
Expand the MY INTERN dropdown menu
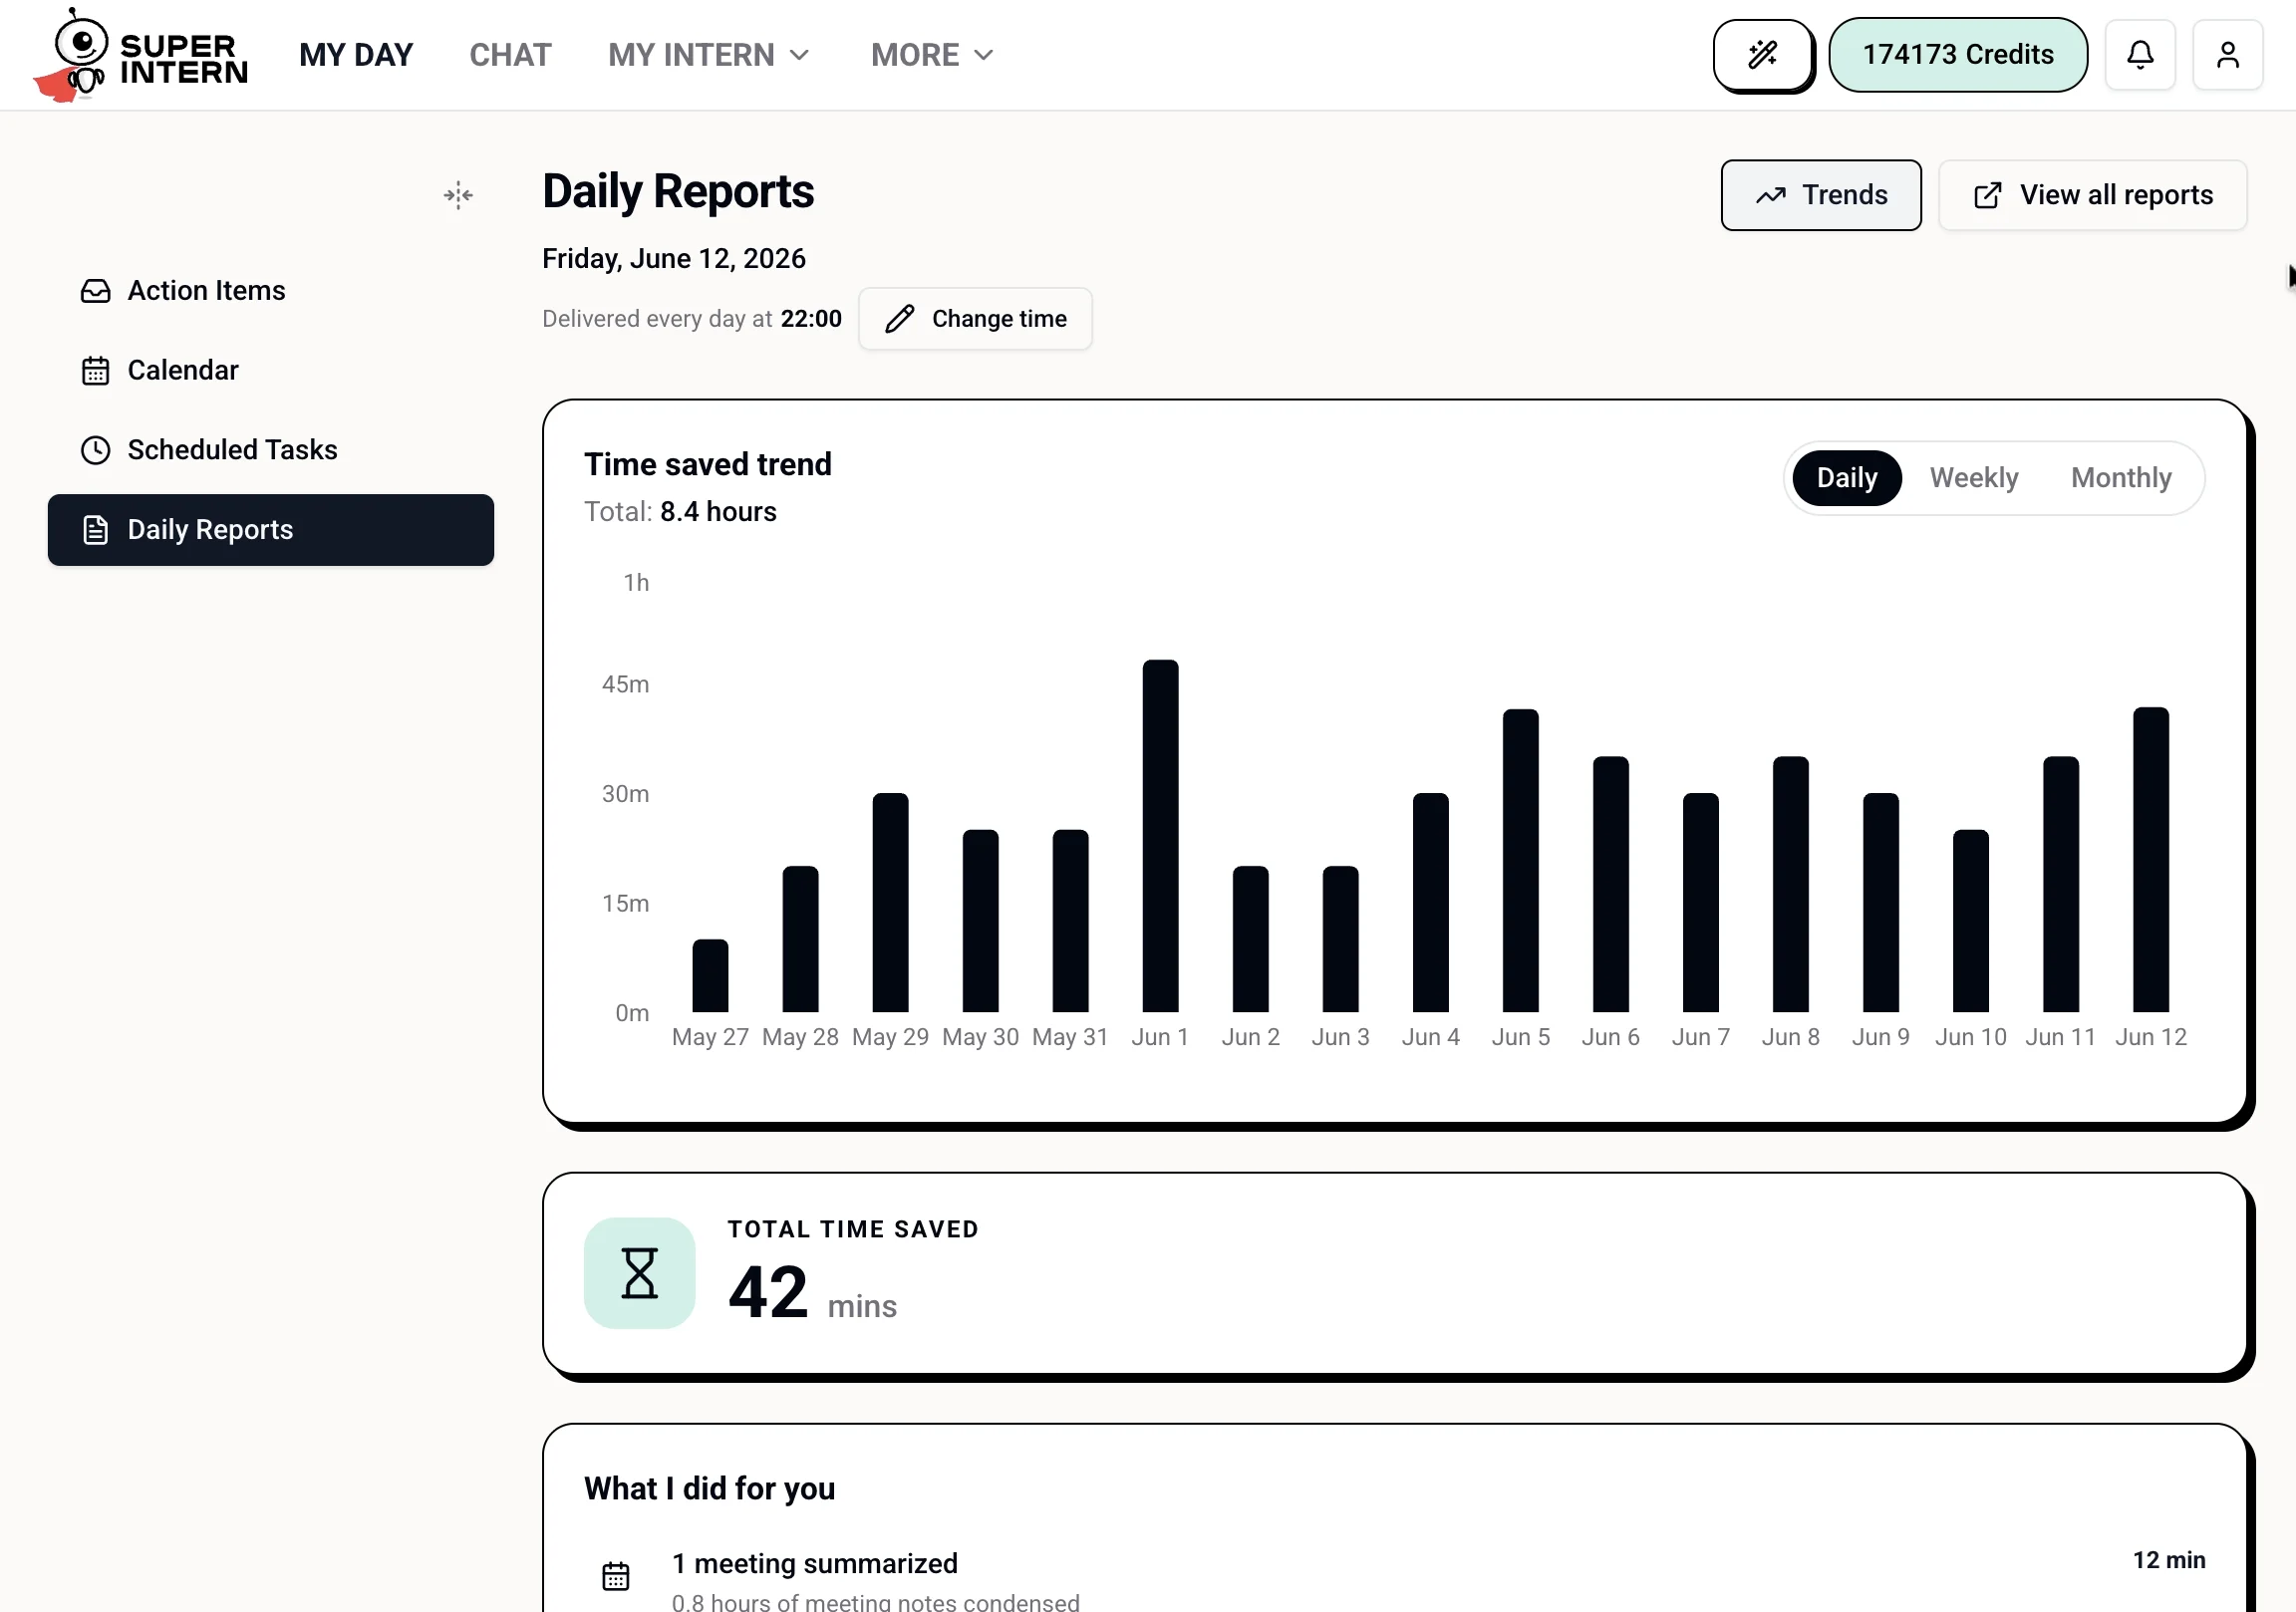tap(708, 55)
